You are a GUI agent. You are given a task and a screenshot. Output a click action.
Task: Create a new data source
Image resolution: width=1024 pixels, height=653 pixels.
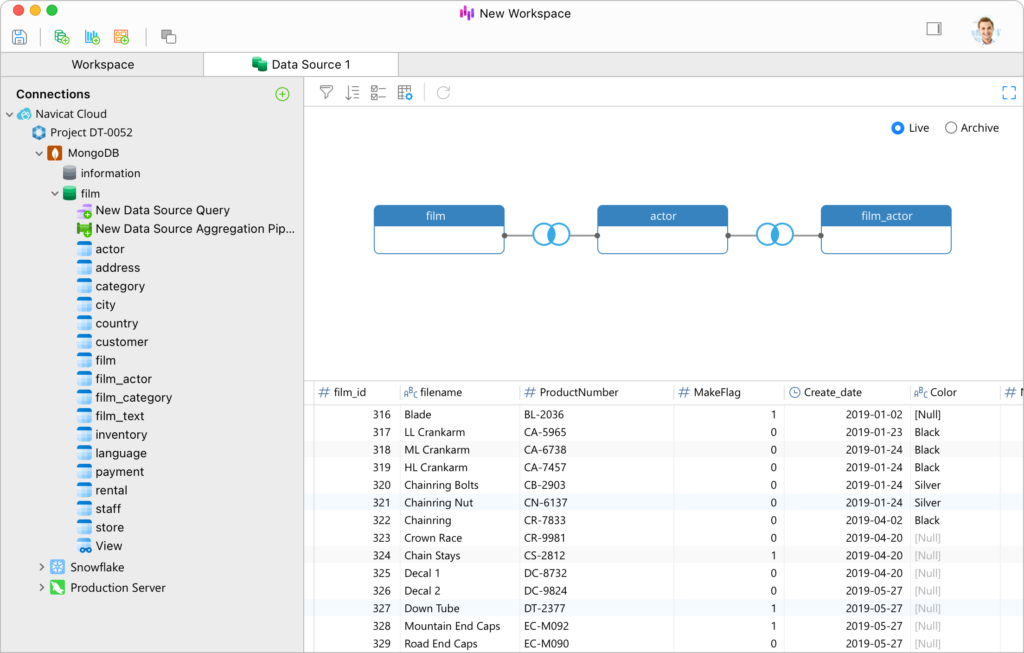[61, 37]
